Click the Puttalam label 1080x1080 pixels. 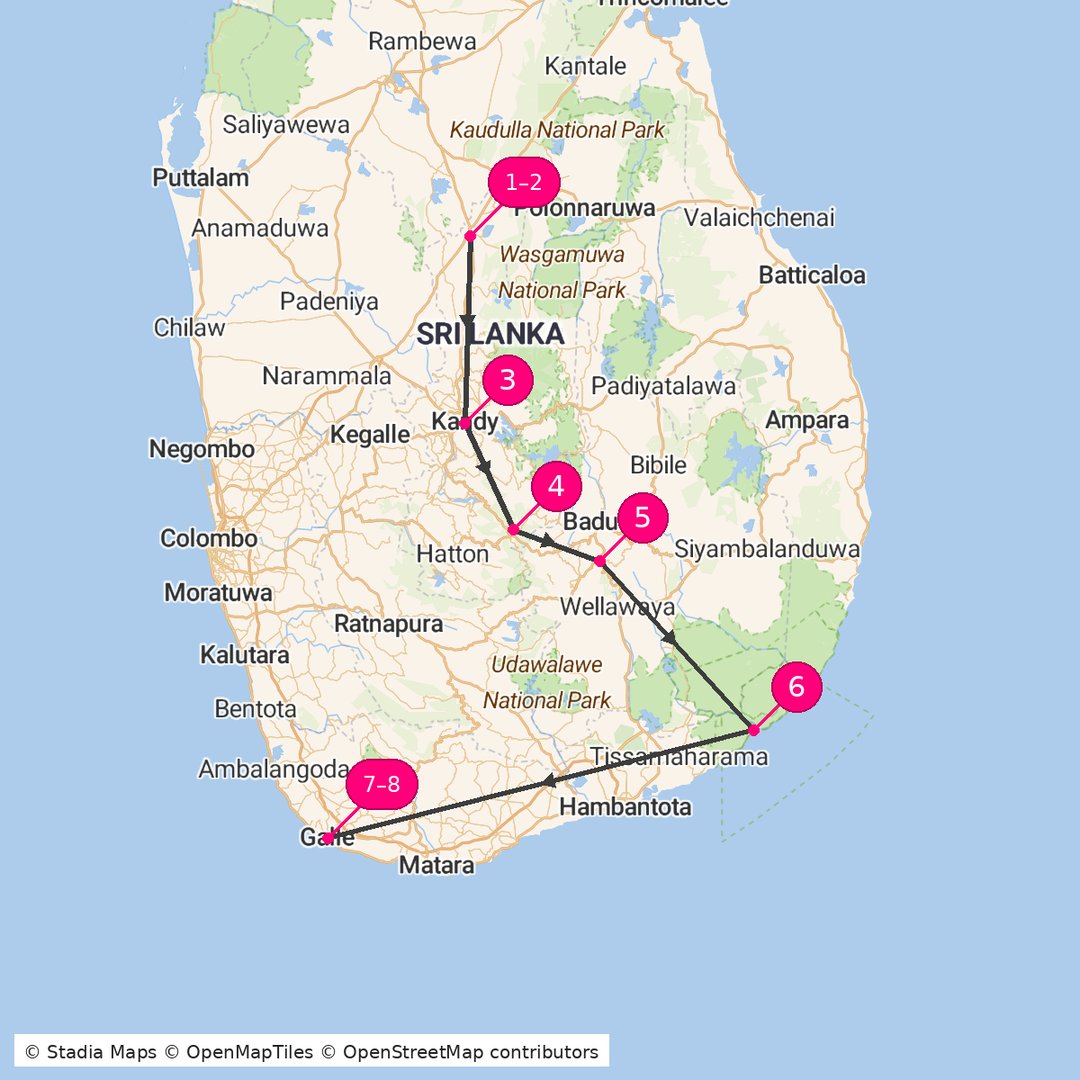pyautogui.click(x=200, y=178)
